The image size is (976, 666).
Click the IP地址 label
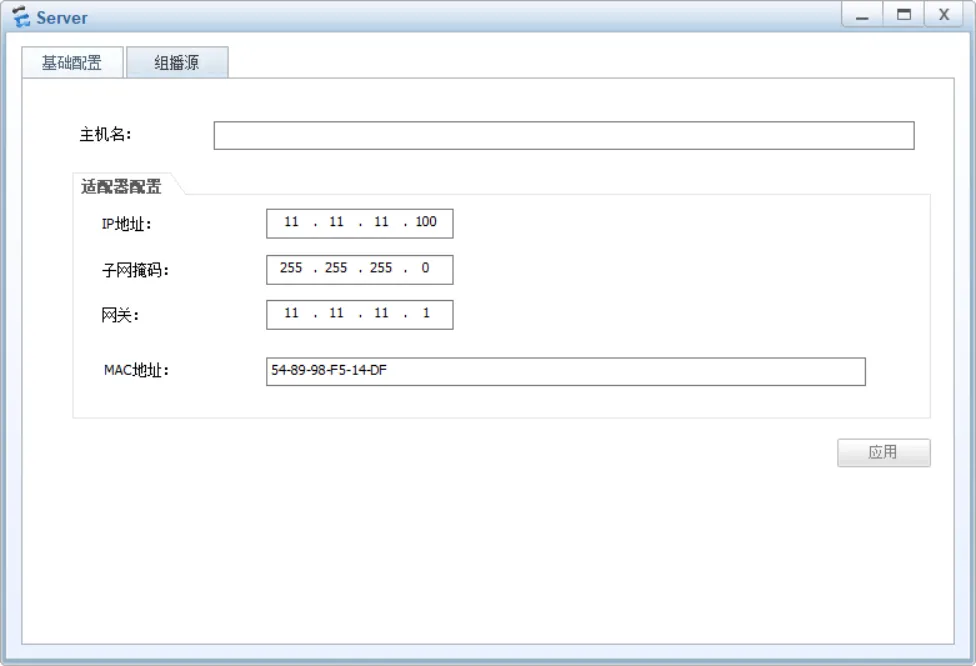(126, 224)
